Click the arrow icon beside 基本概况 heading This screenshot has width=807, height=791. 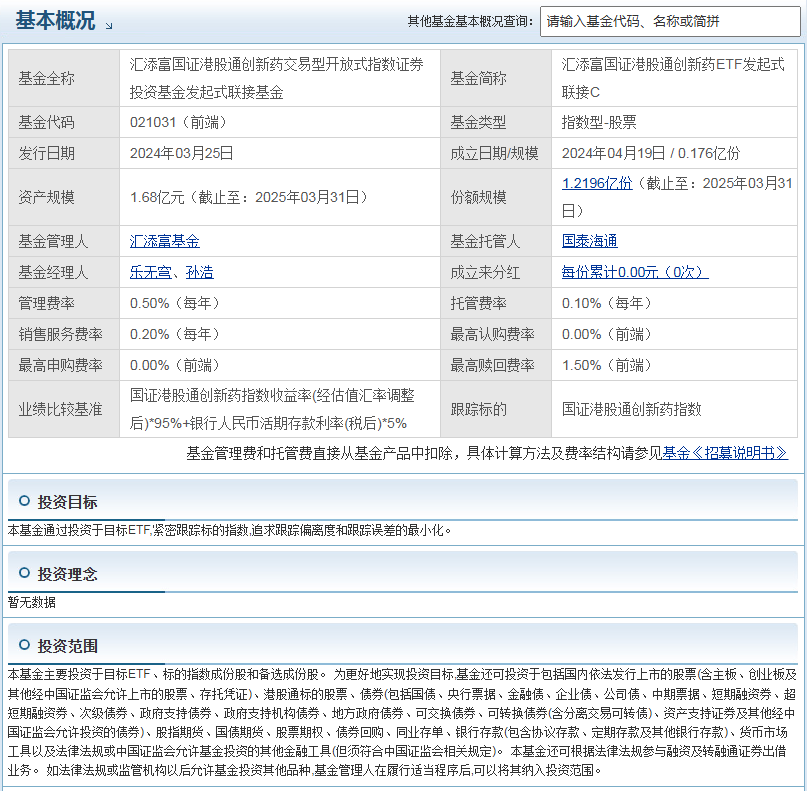coord(109,25)
